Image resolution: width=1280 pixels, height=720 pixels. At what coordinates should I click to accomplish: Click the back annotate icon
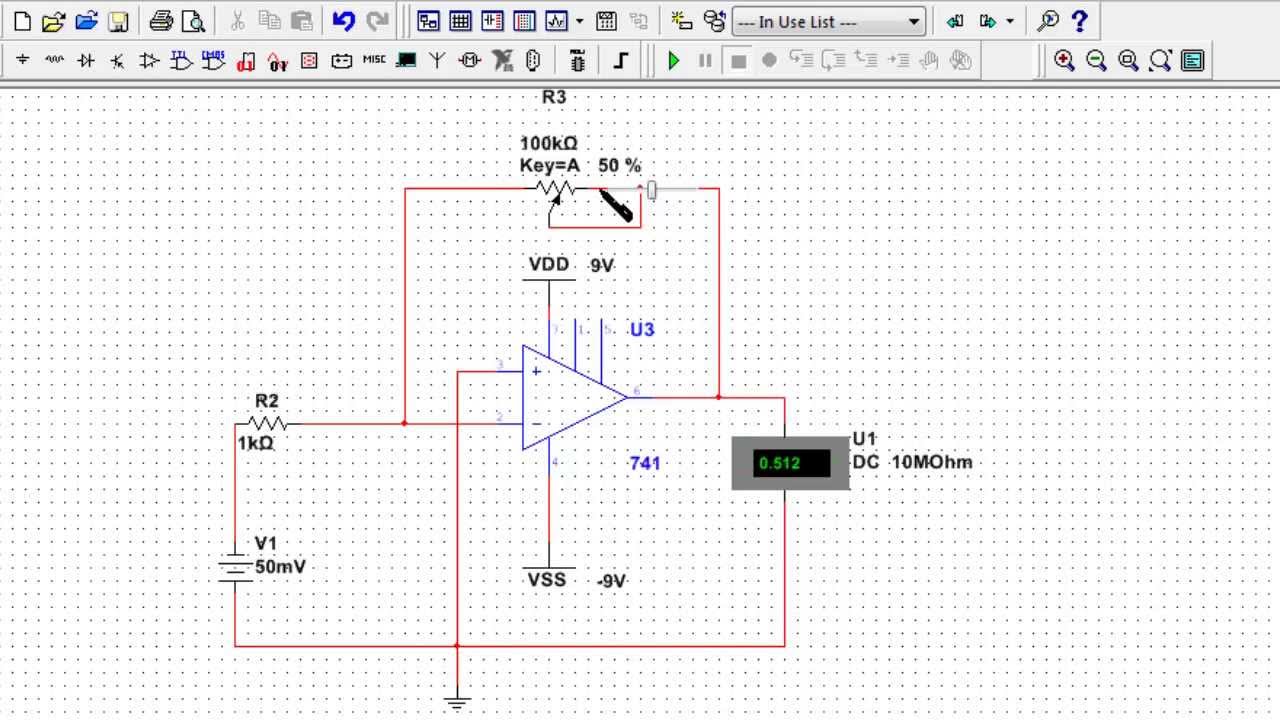[x=955, y=21]
